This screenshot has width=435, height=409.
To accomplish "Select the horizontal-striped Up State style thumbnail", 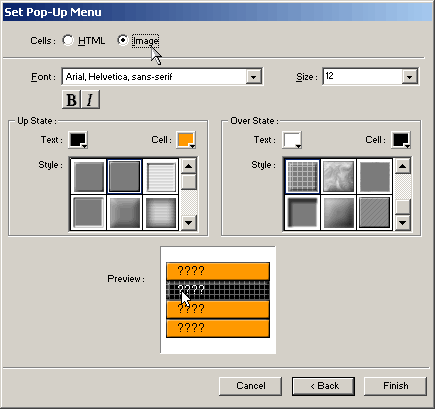I will pos(161,177).
